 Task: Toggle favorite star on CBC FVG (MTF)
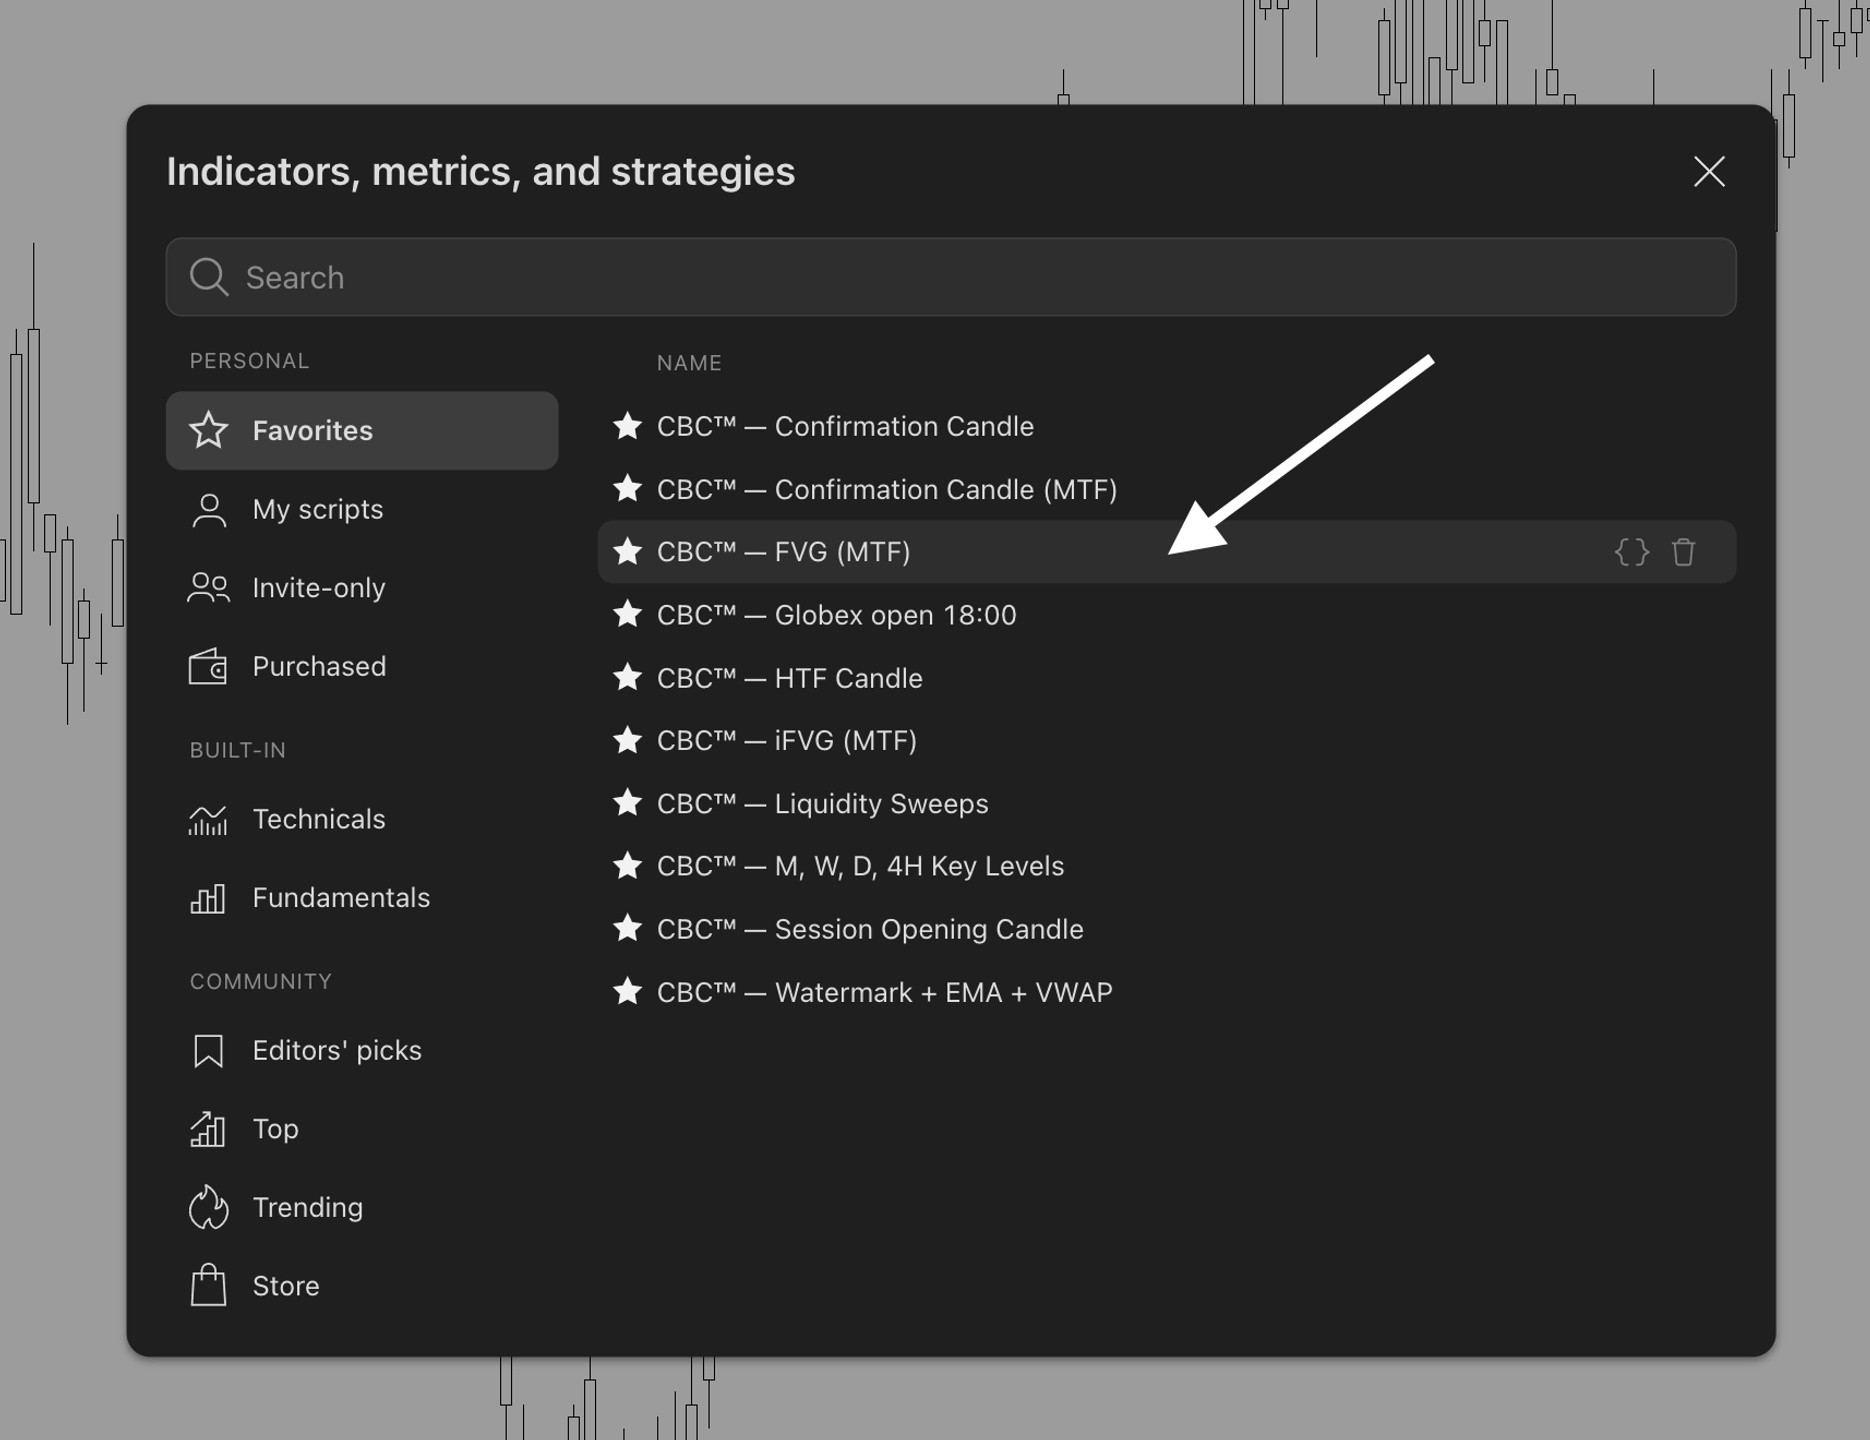[x=627, y=551]
